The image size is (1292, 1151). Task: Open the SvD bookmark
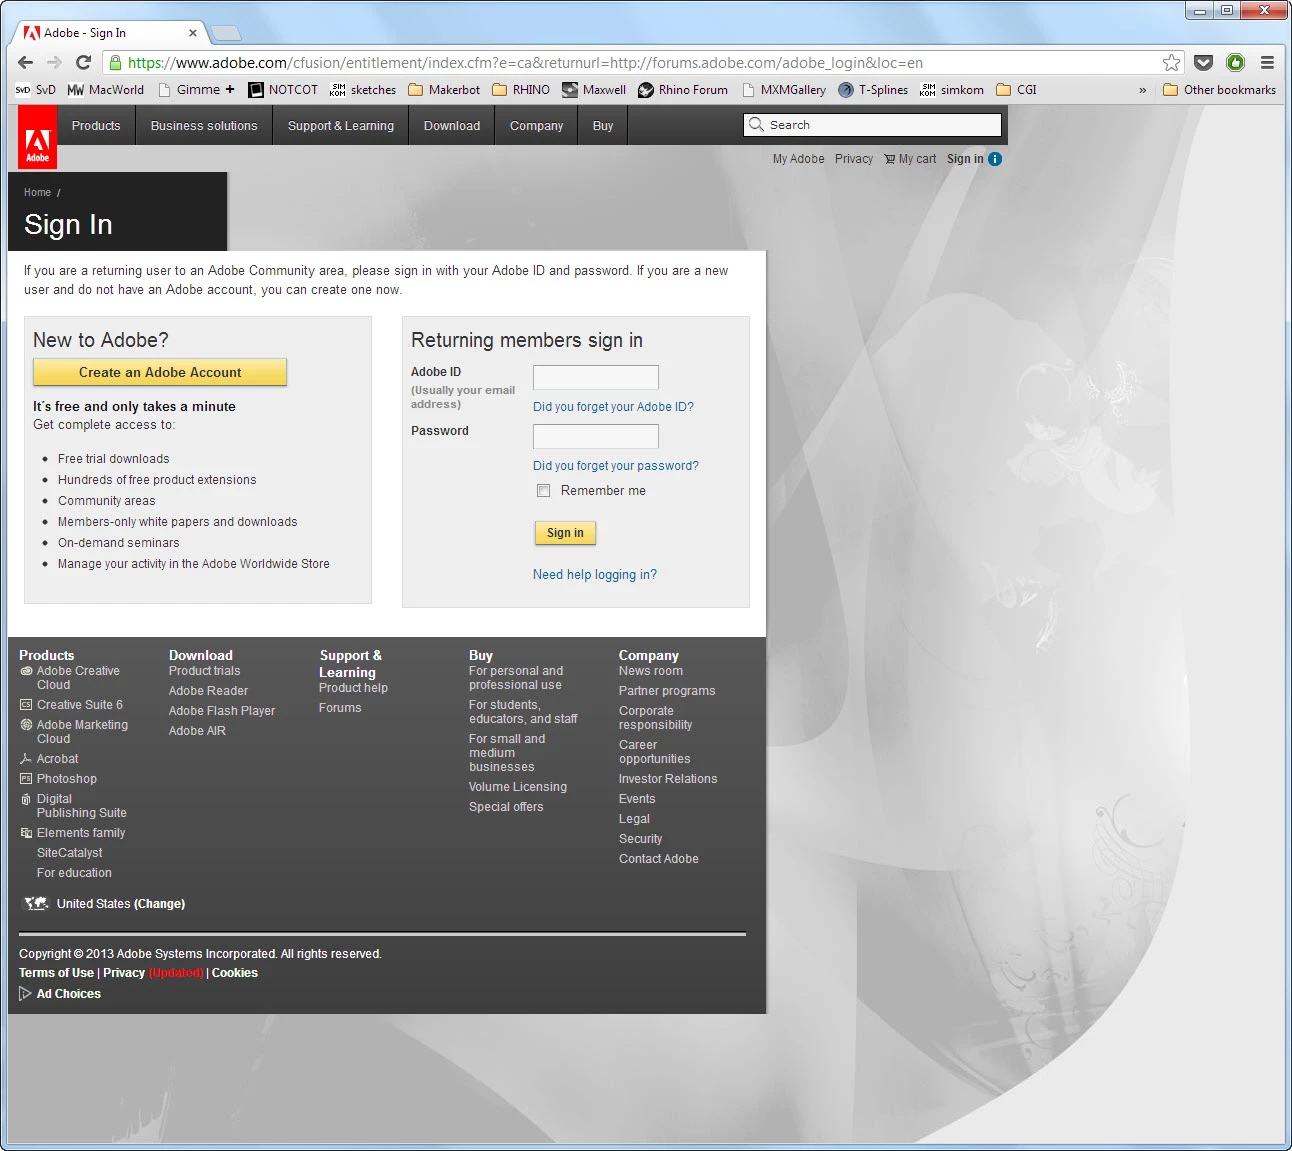[x=35, y=90]
